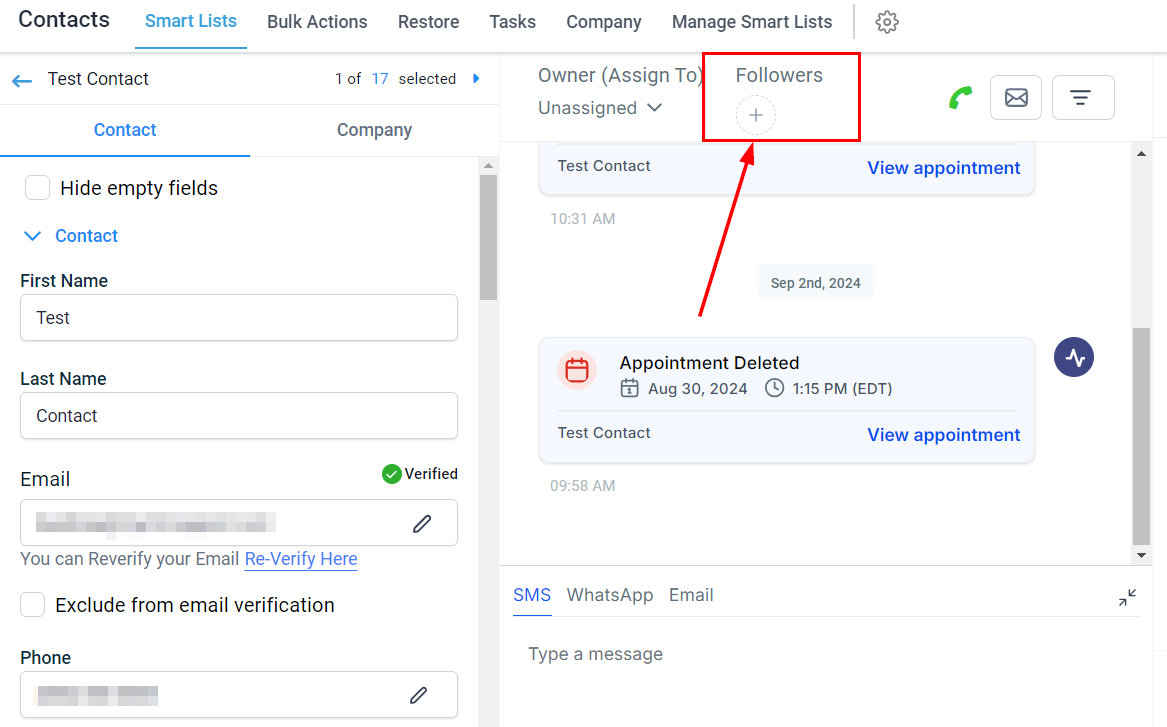Open the settings gear icon
Viewport: 1167px width, 727px height.
[887, 22]
